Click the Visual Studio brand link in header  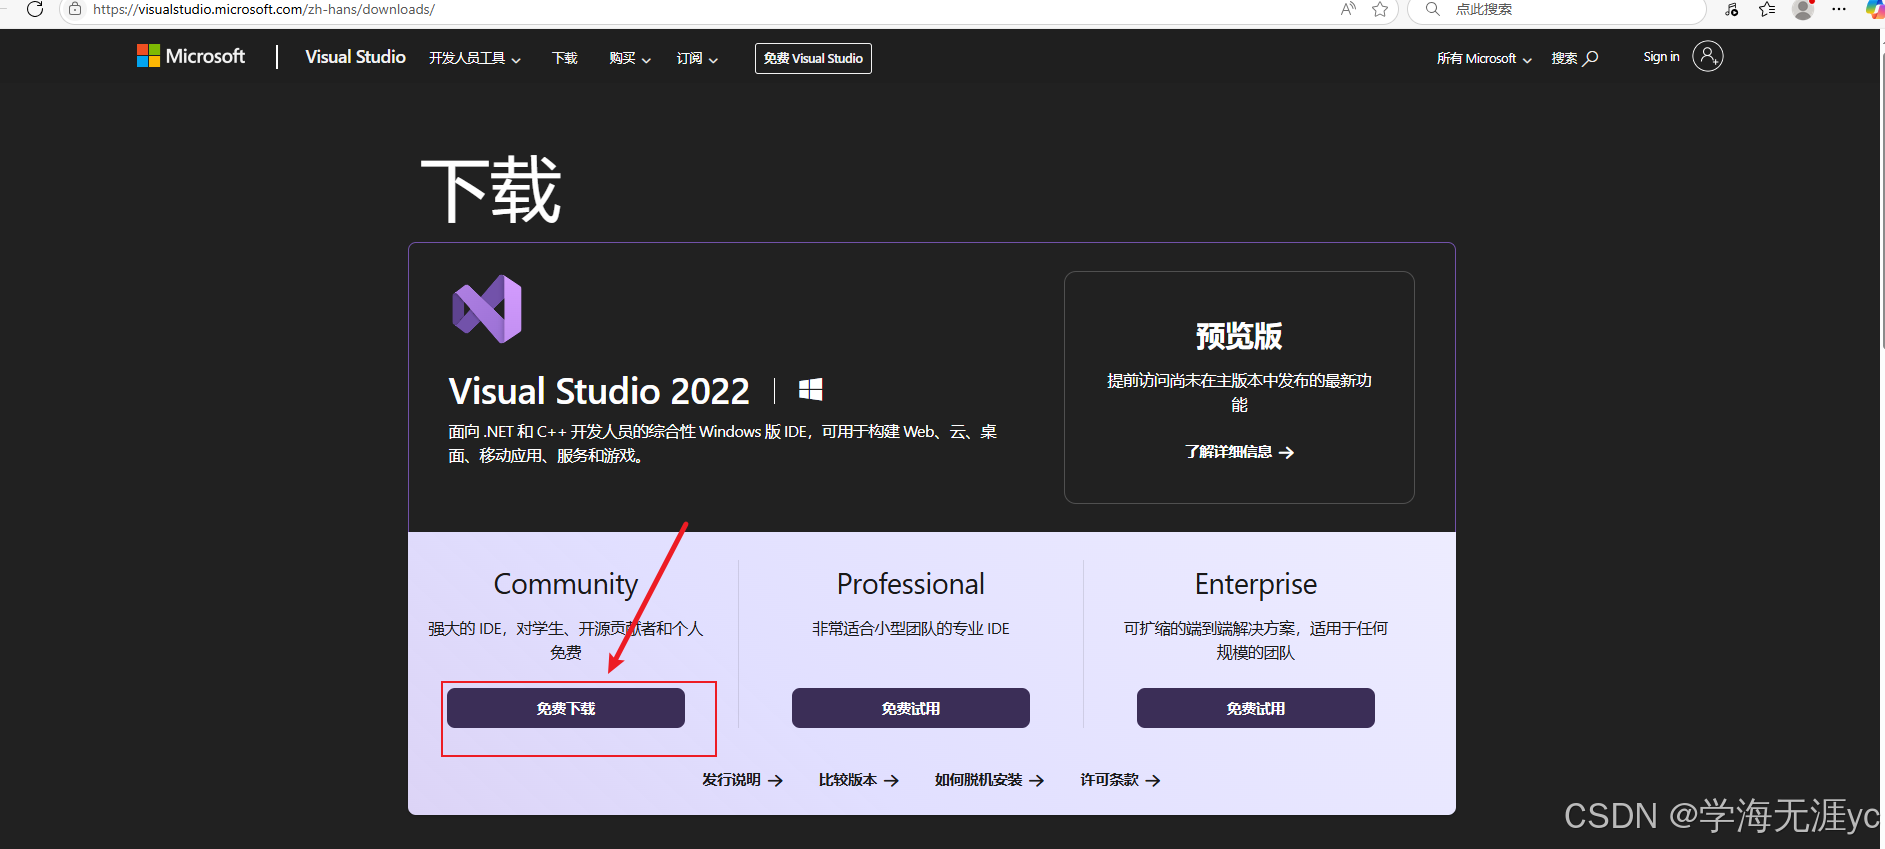click(x=355, y=57)
